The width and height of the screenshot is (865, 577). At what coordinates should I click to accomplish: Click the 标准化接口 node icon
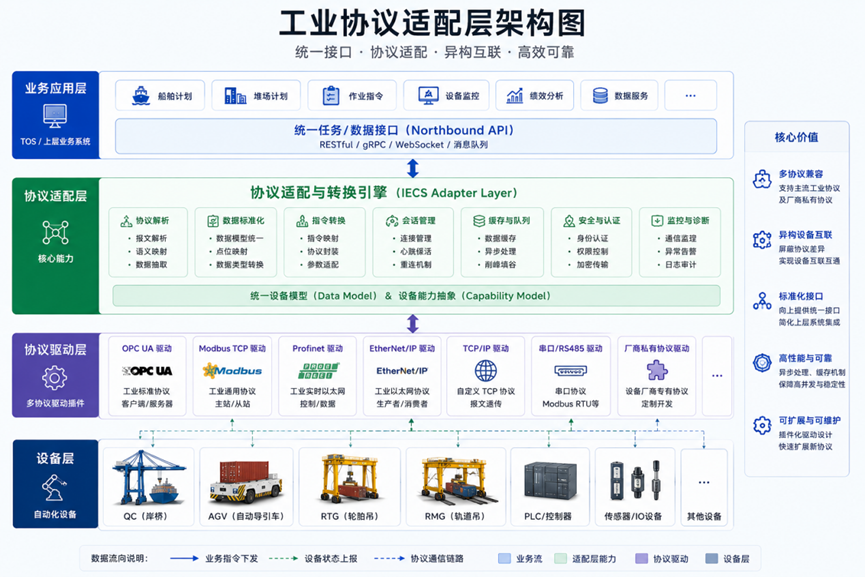(x=762, y=301)
